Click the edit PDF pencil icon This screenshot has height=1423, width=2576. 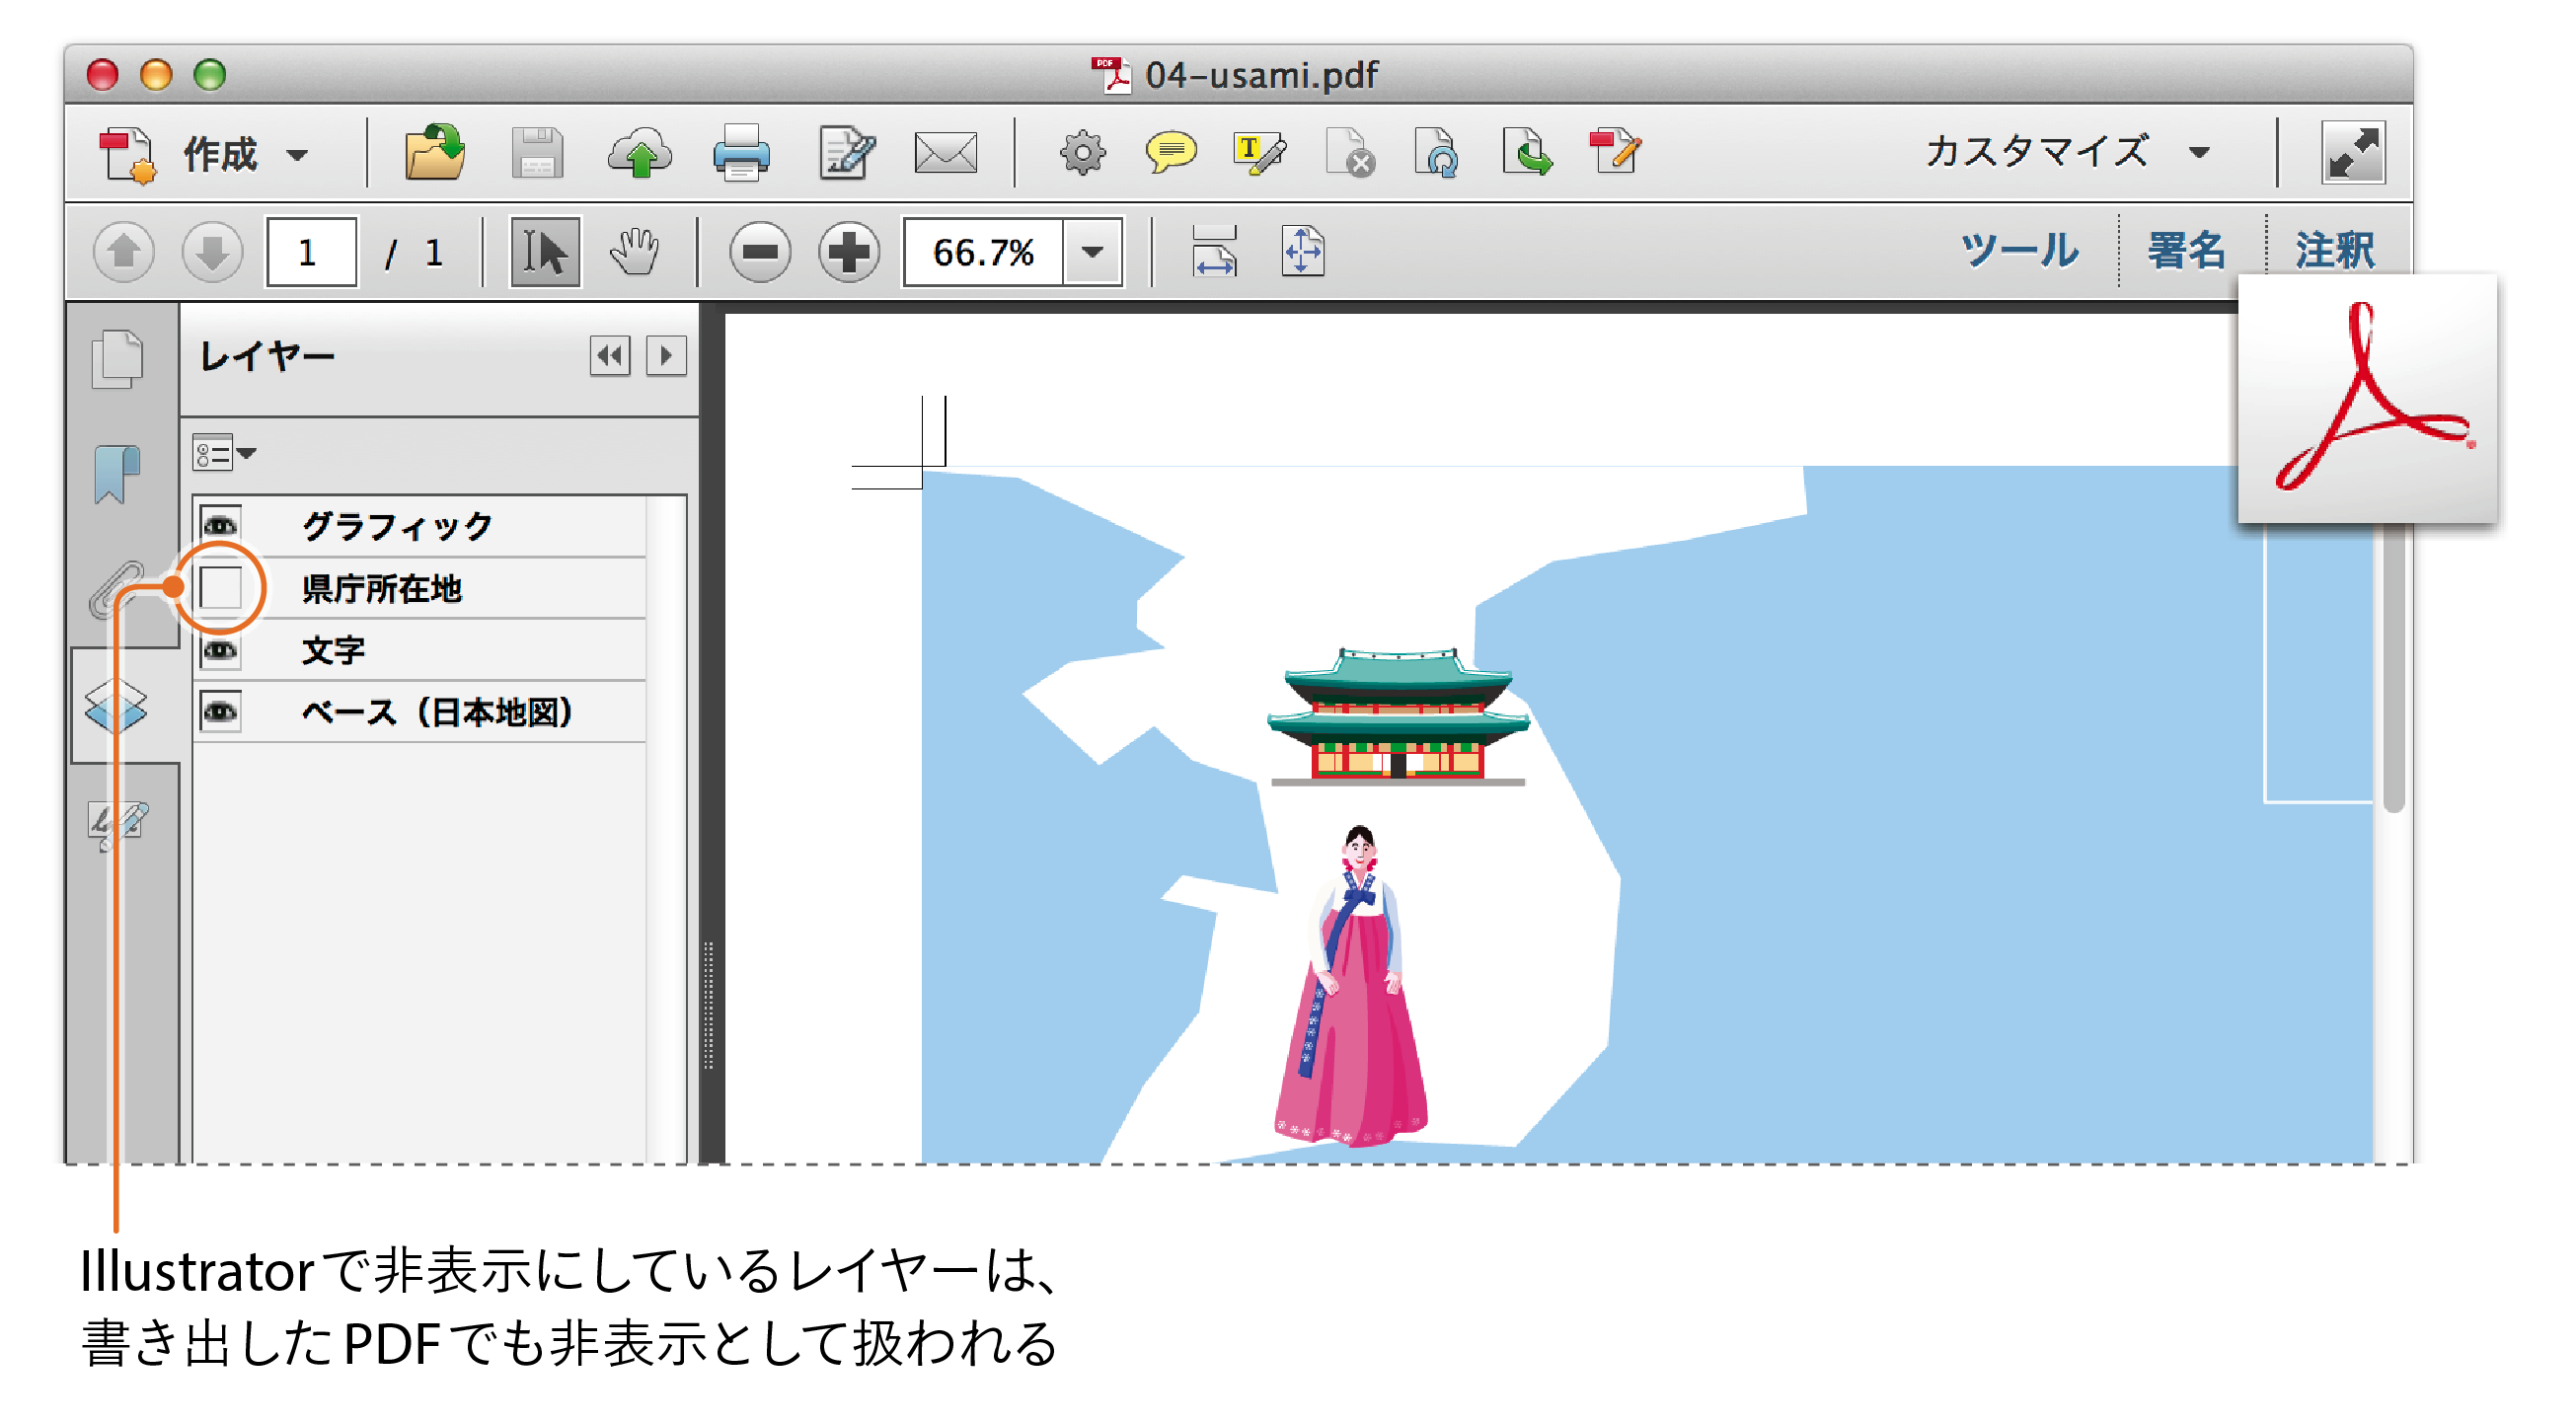[x=1616, y=153]
